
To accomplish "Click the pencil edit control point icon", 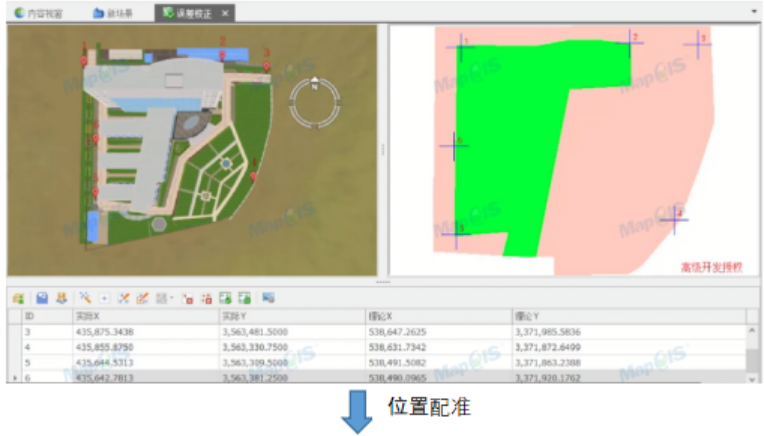I will (x=142, y=298).
